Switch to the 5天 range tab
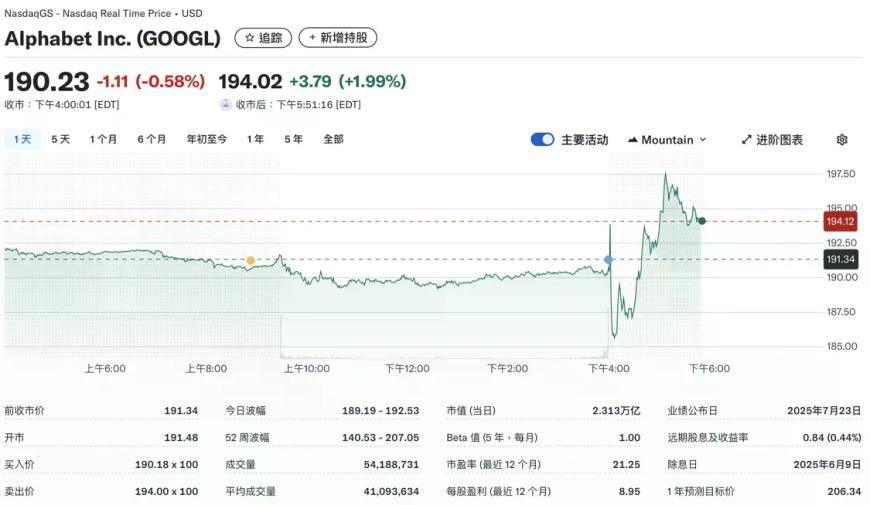 [x=60, y=139]
